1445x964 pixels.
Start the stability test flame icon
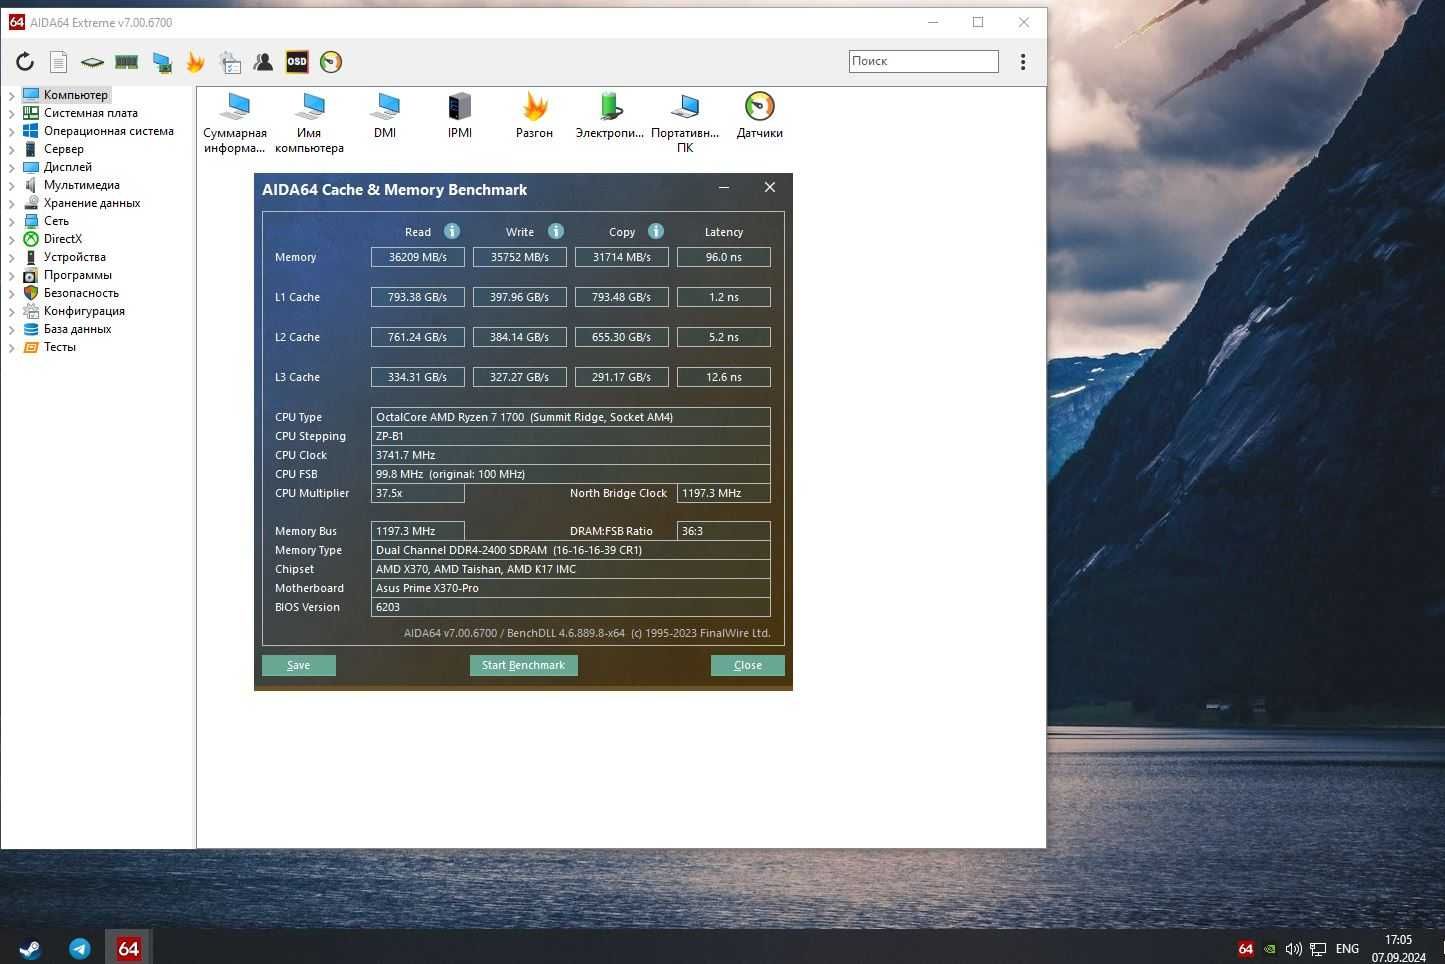point(195,62)
